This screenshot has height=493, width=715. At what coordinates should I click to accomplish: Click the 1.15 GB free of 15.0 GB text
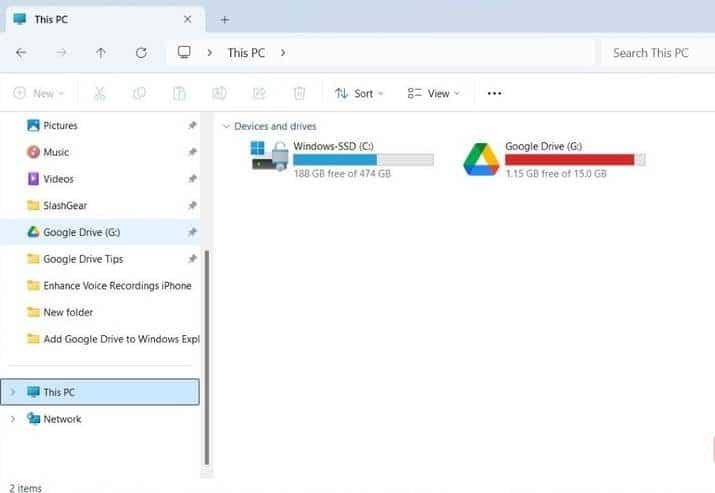click(556, 173)
